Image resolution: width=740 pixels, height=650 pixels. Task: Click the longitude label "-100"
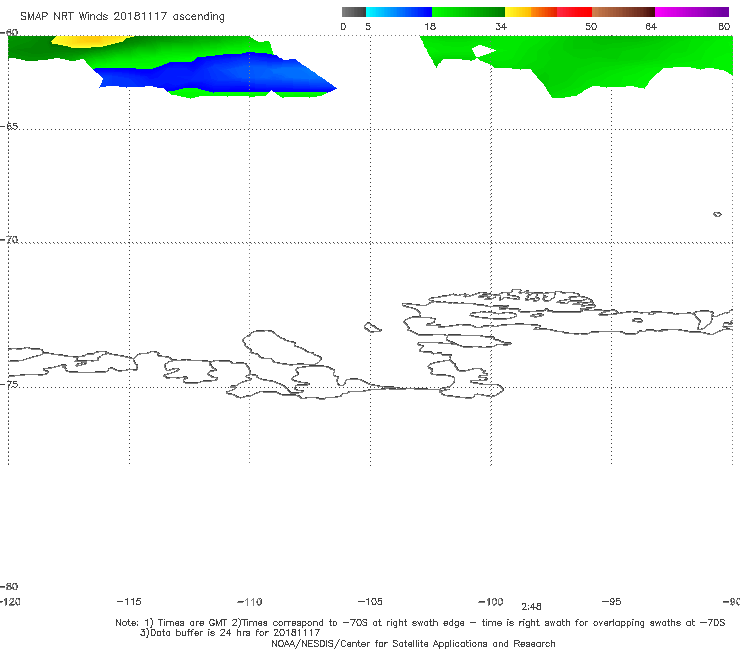(491, 602)
